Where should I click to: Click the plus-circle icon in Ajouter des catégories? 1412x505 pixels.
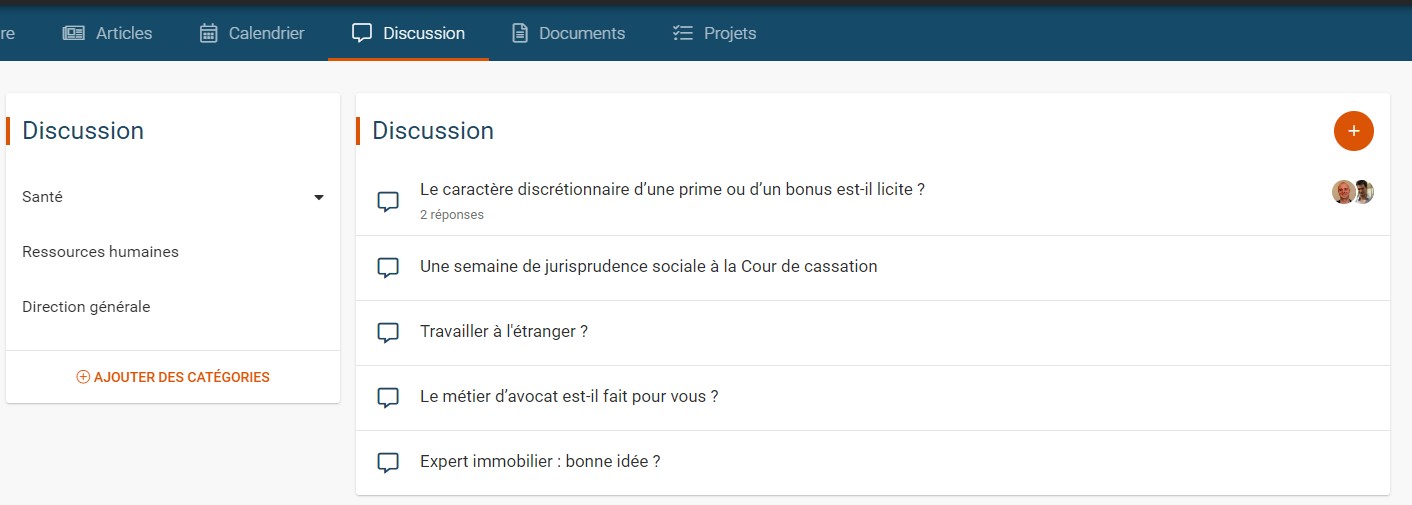click(83, 377)
